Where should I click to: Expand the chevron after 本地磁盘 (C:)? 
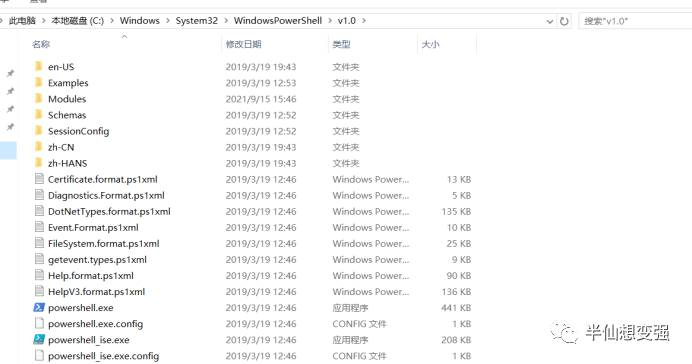[112, 21]
